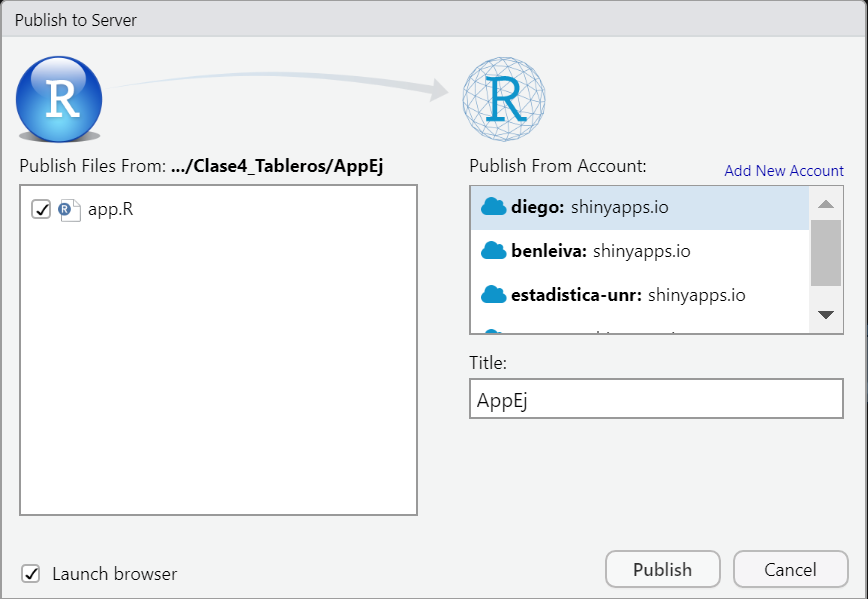868x599 pixels.
Task: Click the blue RStudio ball logo
Action: [59, 99]
